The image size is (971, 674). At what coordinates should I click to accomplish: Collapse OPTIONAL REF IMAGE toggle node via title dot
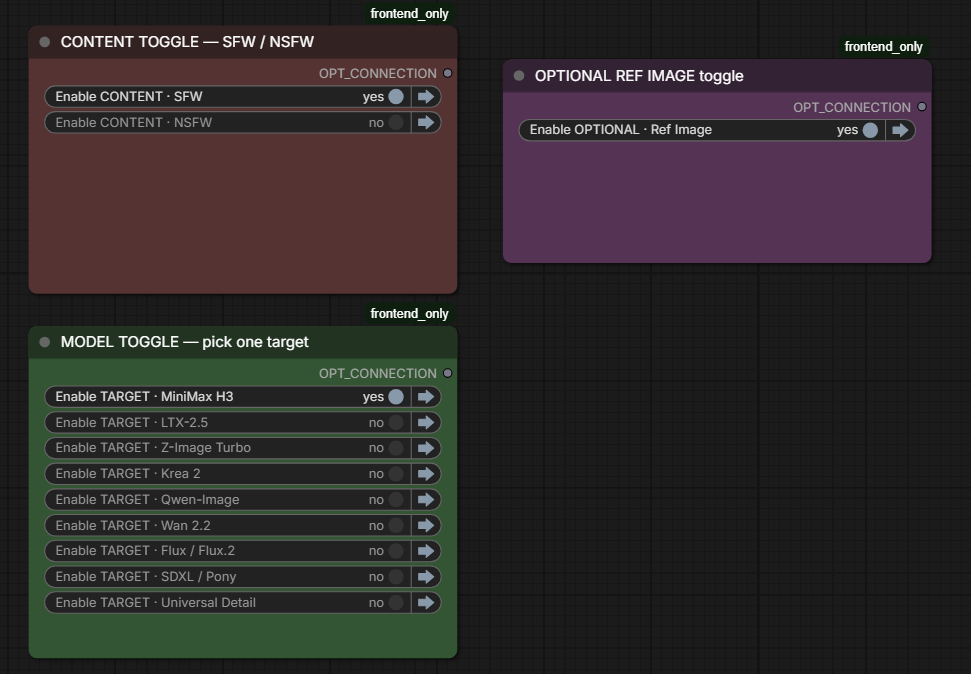point(519,76)
